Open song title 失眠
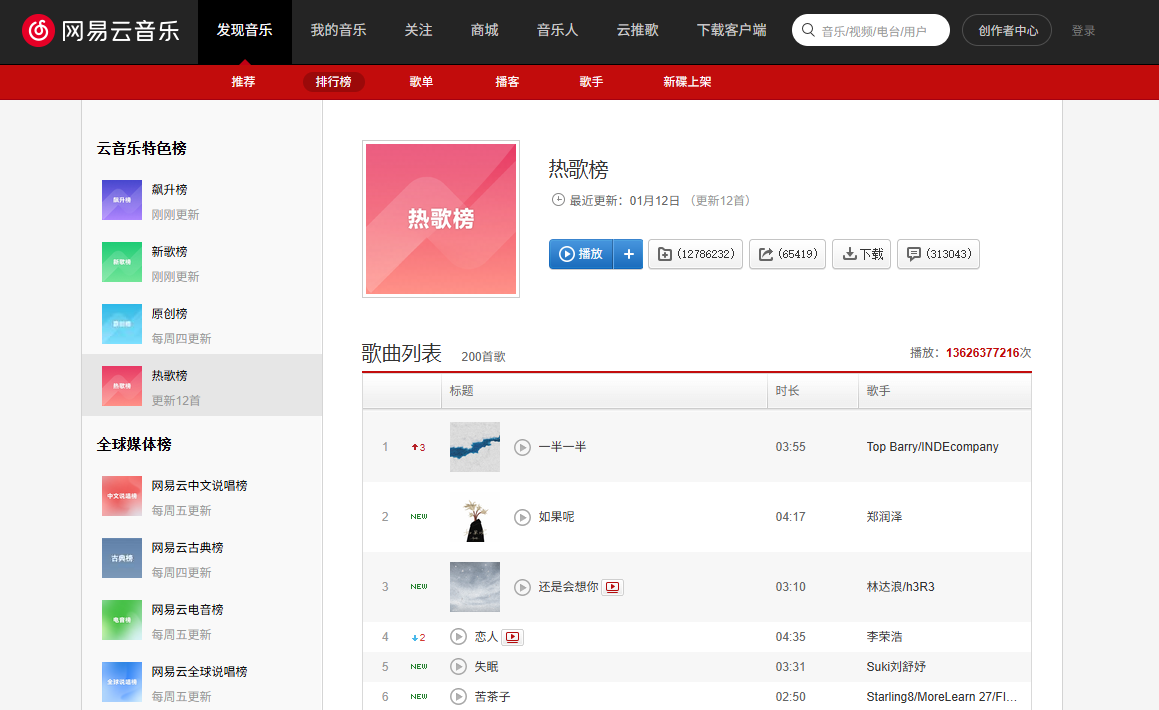Screen dimensions: 1159x710 486,666
